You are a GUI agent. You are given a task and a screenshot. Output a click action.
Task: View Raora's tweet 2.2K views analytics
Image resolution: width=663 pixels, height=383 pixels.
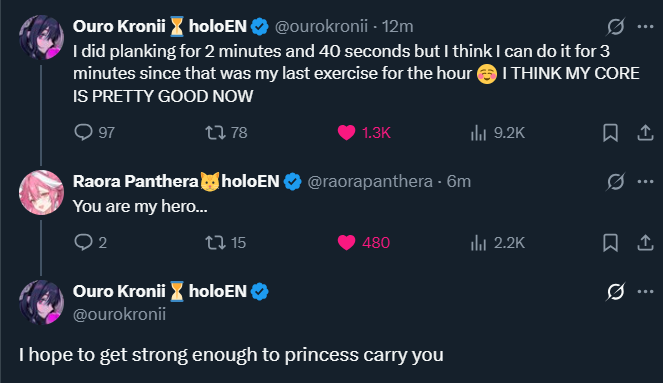tap(478, 243)
